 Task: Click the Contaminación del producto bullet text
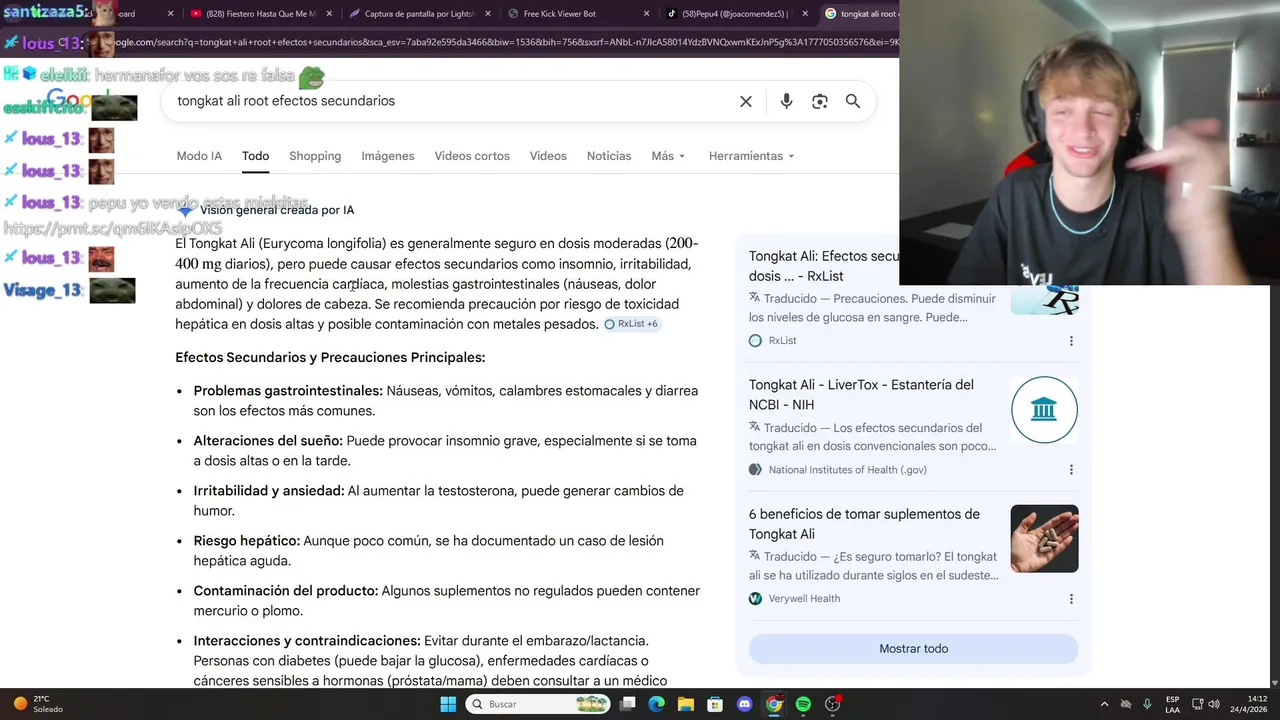(x=447, y=601)
